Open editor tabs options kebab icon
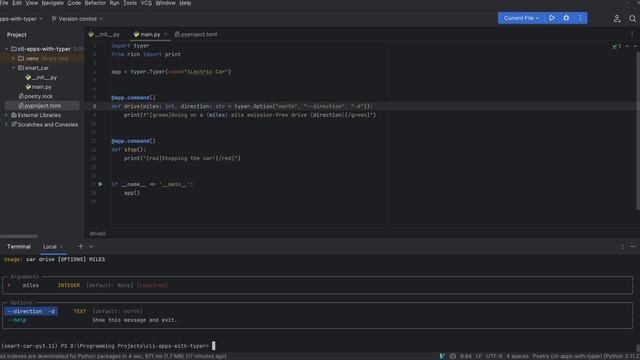The height and width of the screenshot is (360, 640). coord(632,34)
